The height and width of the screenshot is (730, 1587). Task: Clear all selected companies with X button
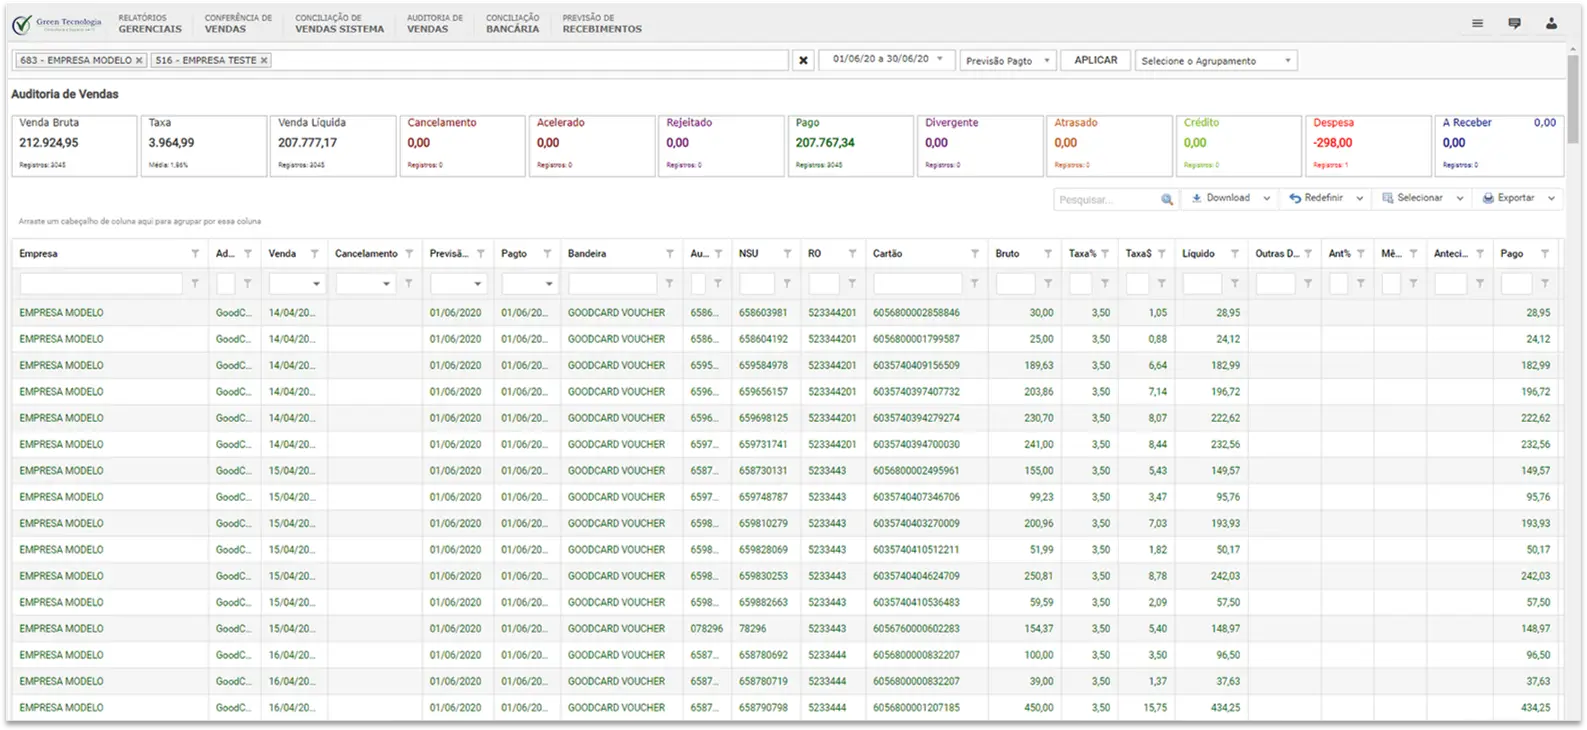coord(803,61)
